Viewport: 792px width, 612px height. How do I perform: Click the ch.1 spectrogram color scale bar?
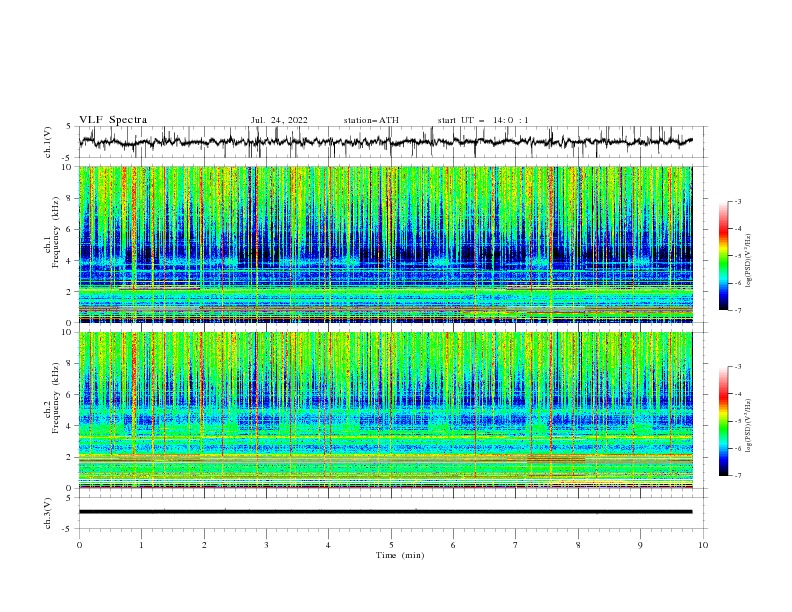[x=723, y=255]
